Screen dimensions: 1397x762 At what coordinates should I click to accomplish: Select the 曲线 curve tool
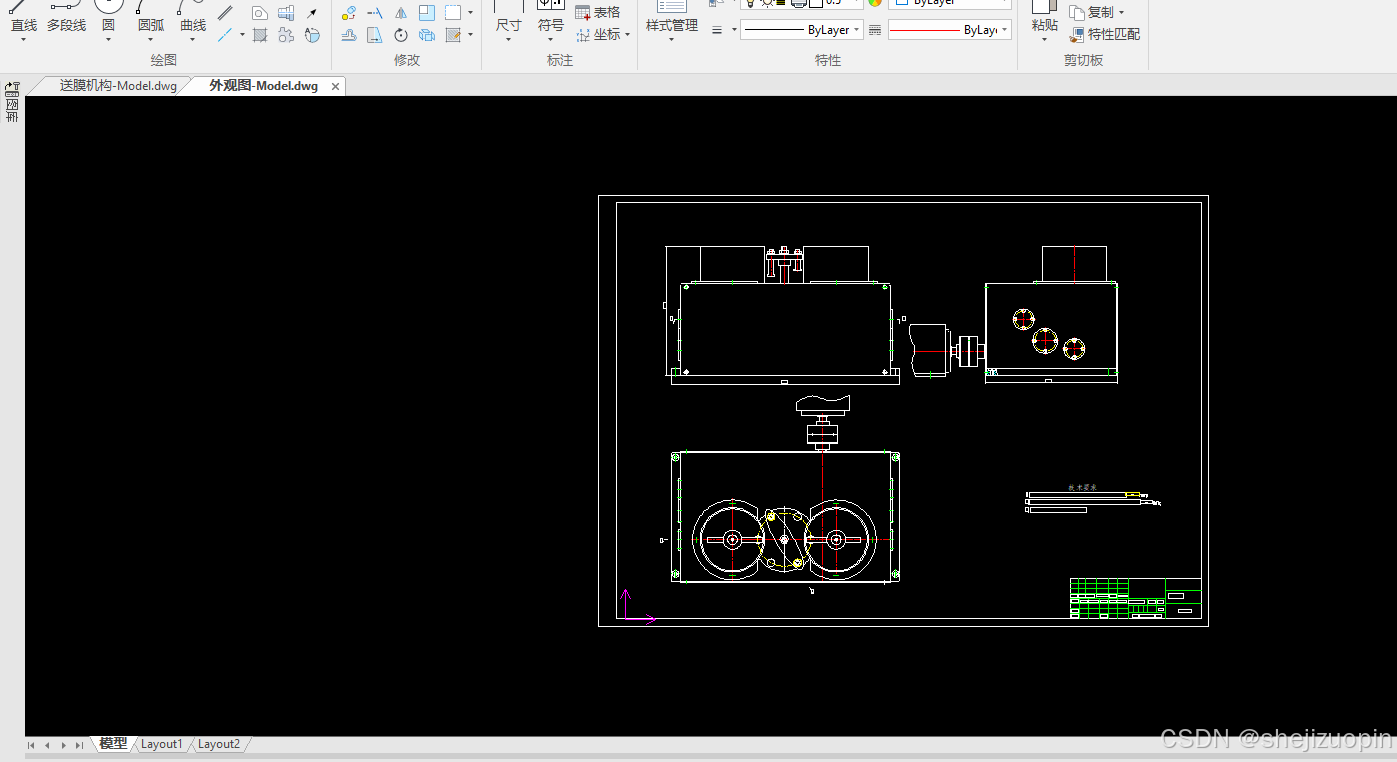tap(193, 18)
